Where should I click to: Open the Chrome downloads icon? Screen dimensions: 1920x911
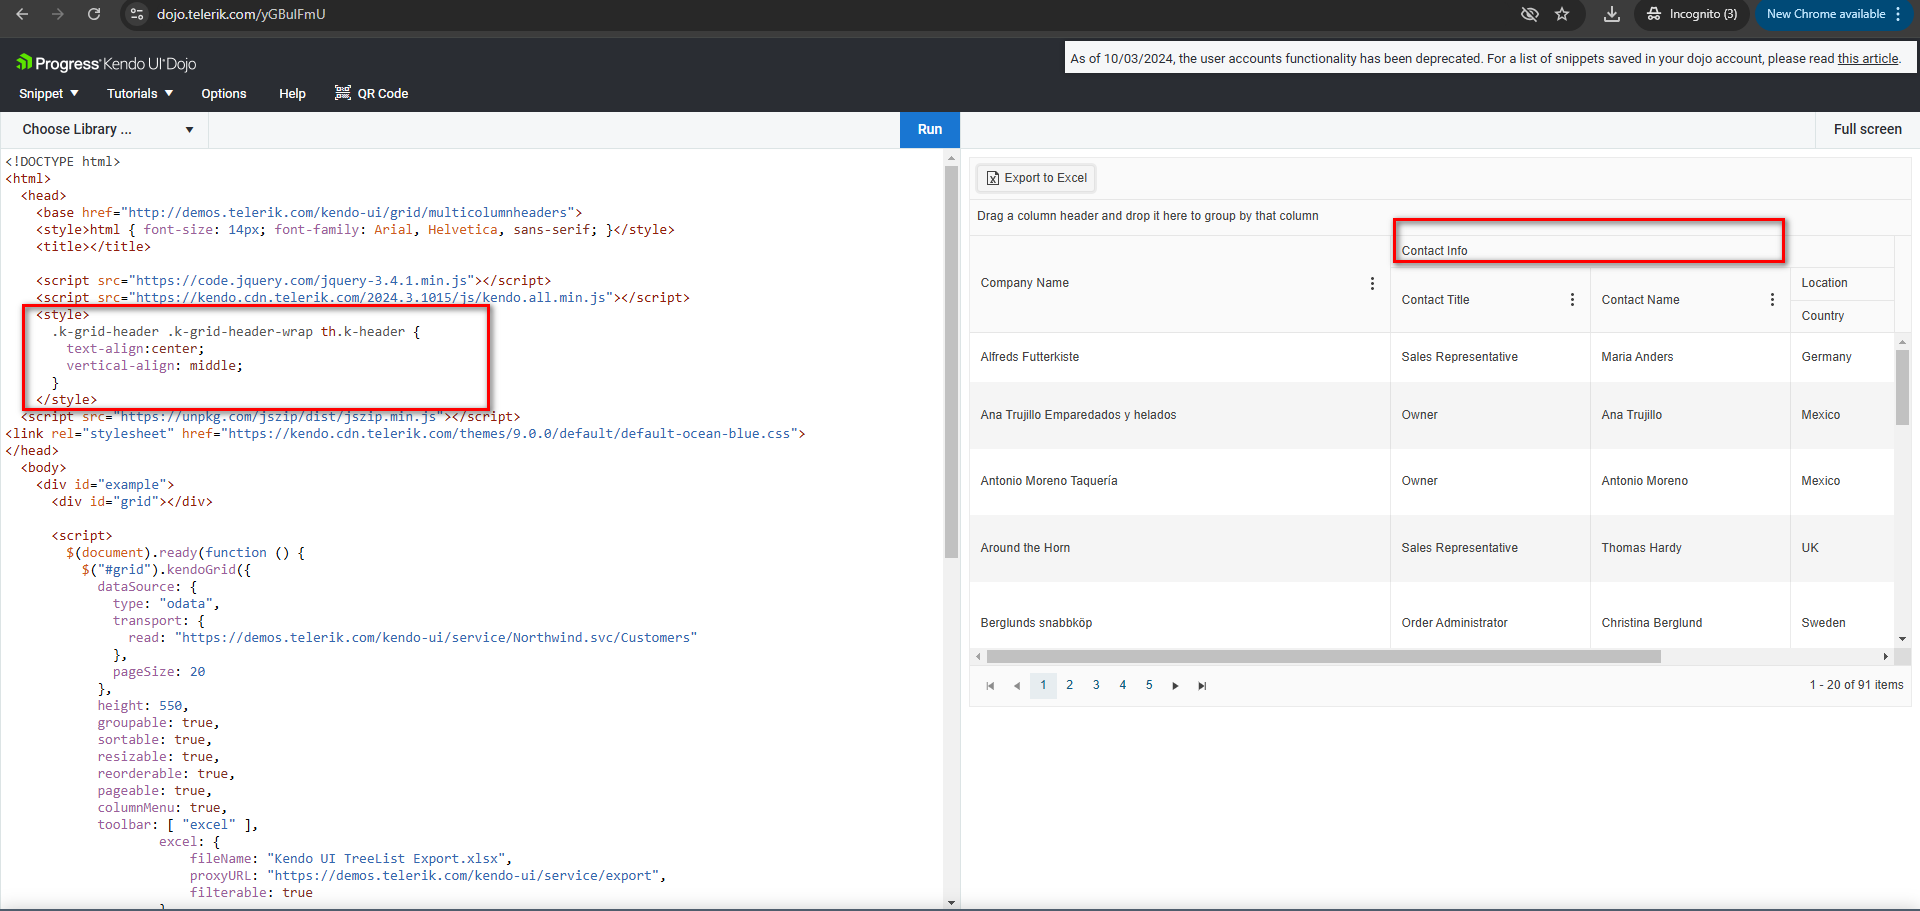coord(1611,14)
